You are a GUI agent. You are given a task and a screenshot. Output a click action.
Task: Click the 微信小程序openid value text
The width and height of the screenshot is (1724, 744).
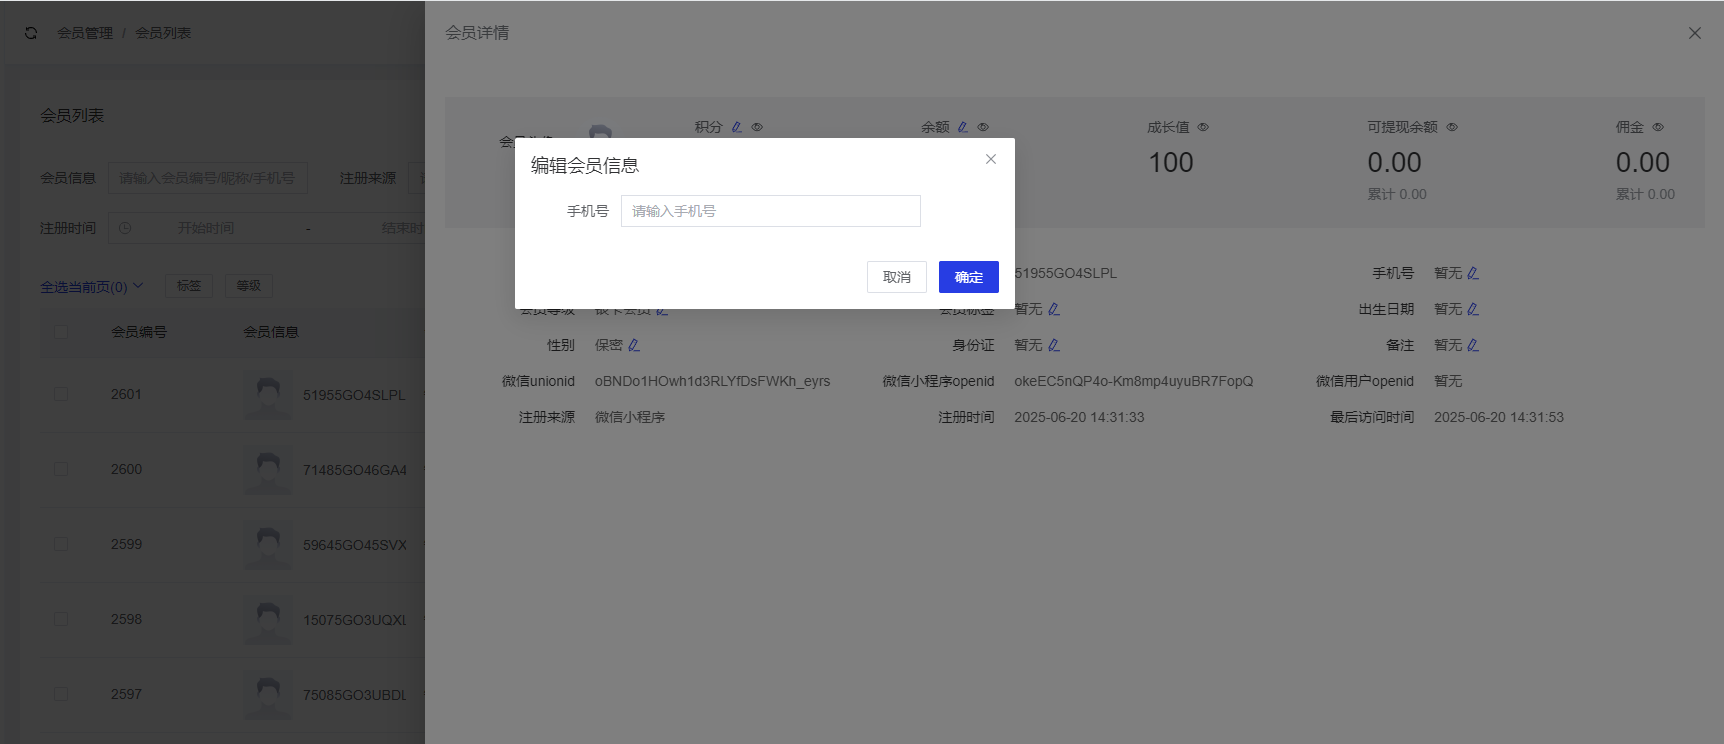point(1133,381)
